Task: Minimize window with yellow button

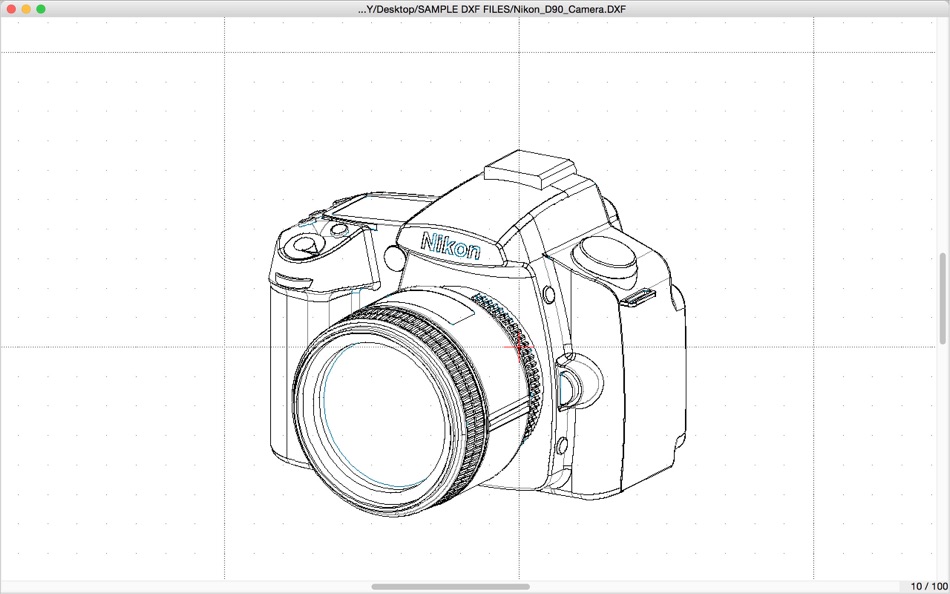Action: point(26,9)
